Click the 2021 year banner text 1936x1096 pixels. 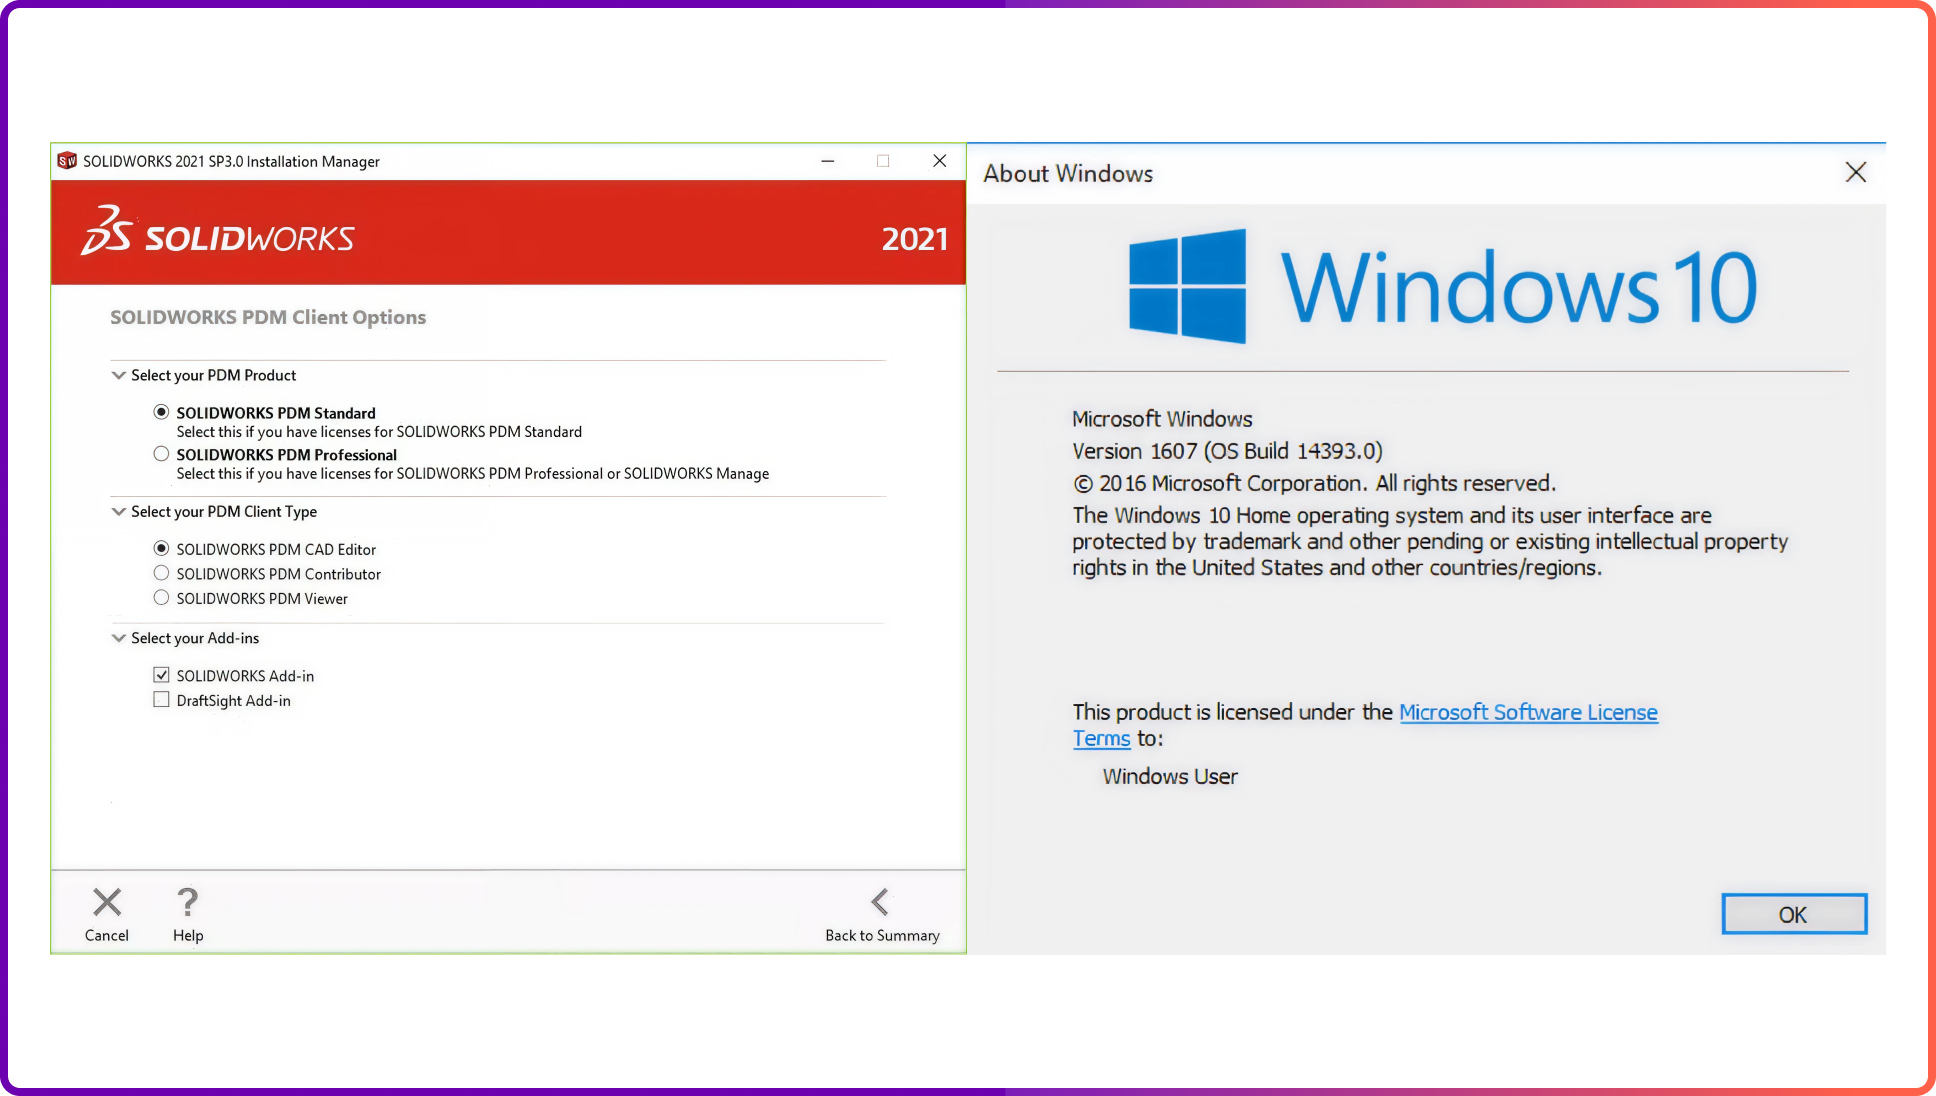click(x=914, y=239)
